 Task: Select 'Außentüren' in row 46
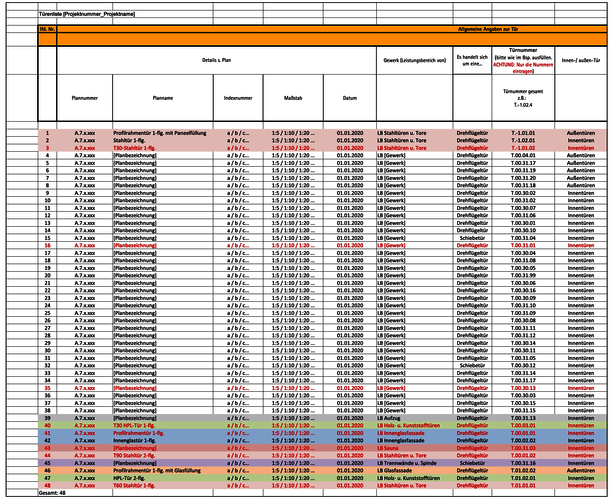point(581,470)
